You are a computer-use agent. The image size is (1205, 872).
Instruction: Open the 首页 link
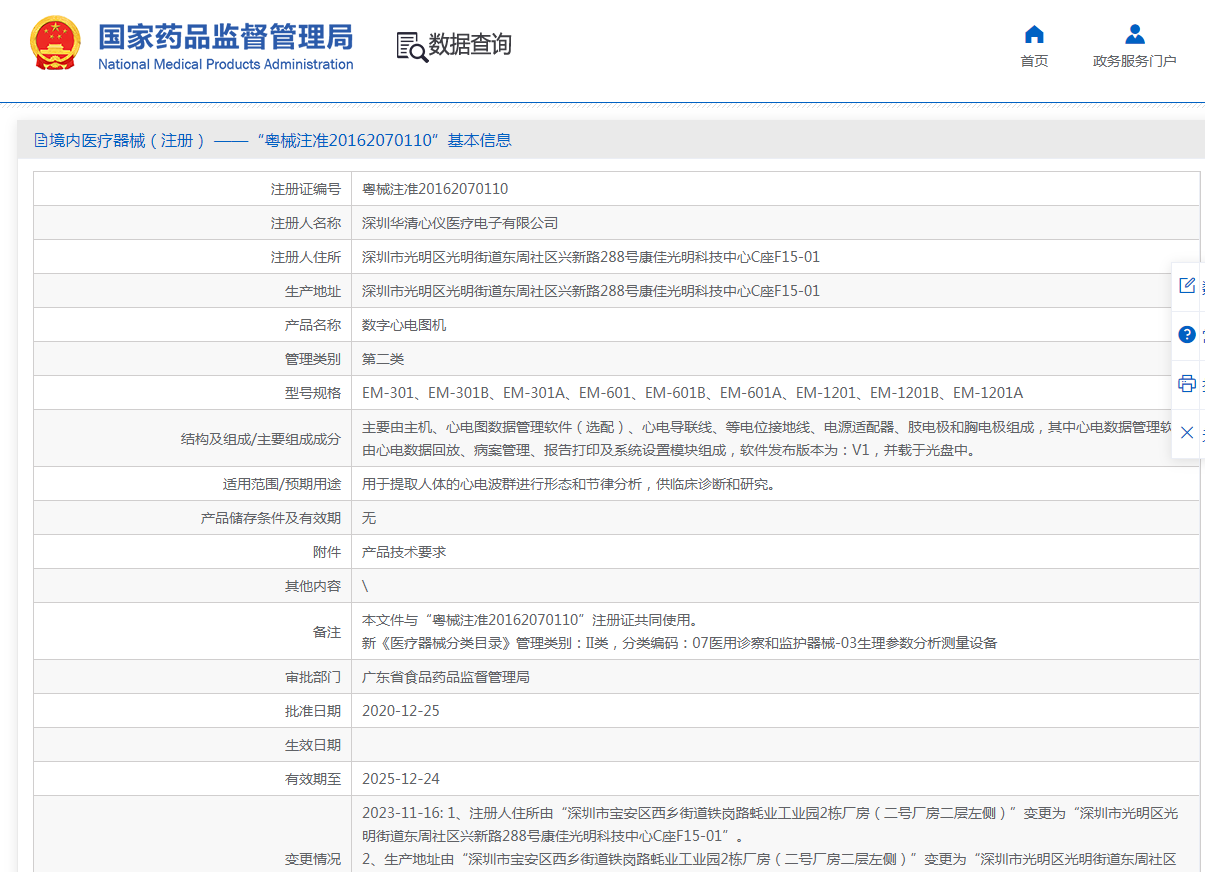(x=1034, y=61)
